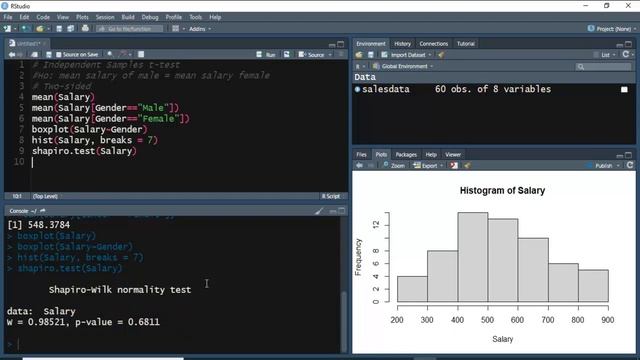640x360 pixels.
Task: Show editor in new window icon
Action: pos(34,54)
